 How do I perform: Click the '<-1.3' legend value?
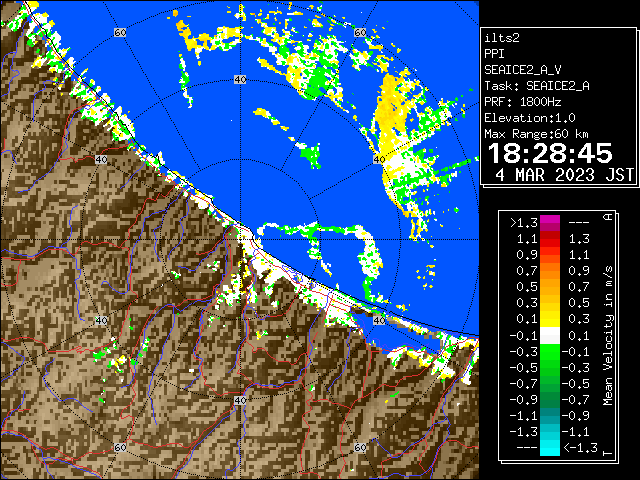point(580,447)
